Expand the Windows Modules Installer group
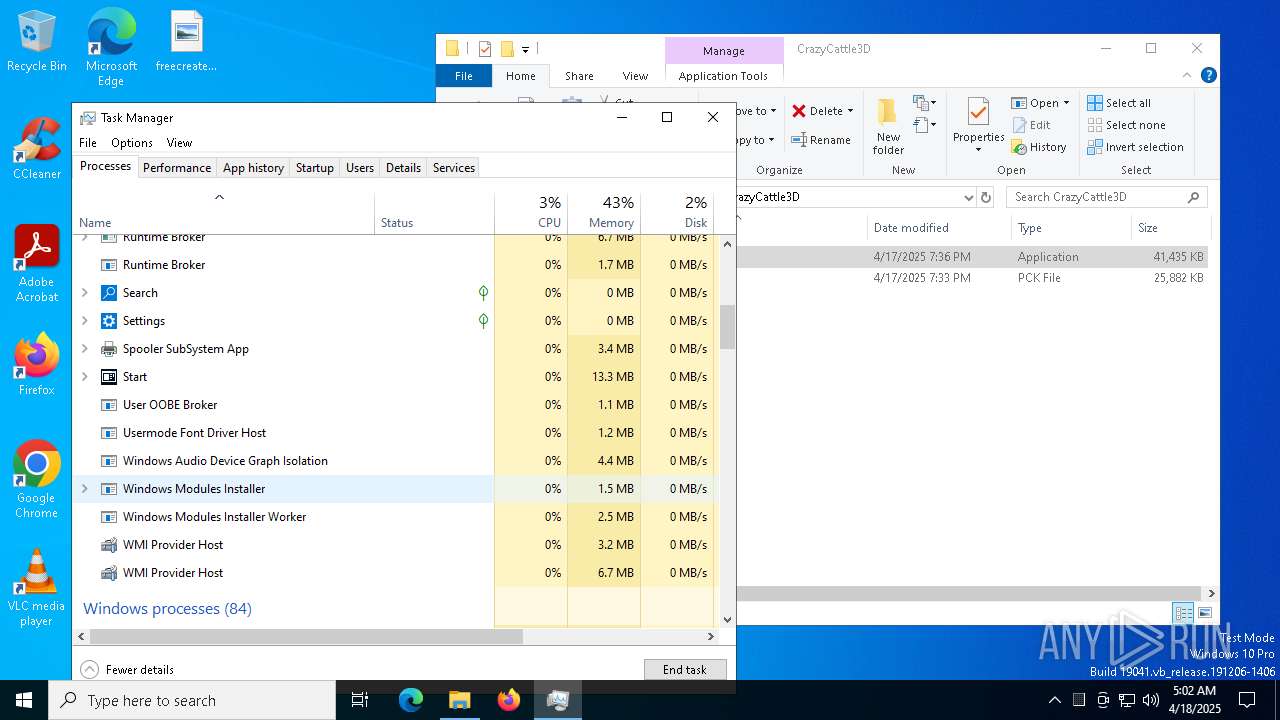The image size is (1280, 720). [x=85, y=489]
